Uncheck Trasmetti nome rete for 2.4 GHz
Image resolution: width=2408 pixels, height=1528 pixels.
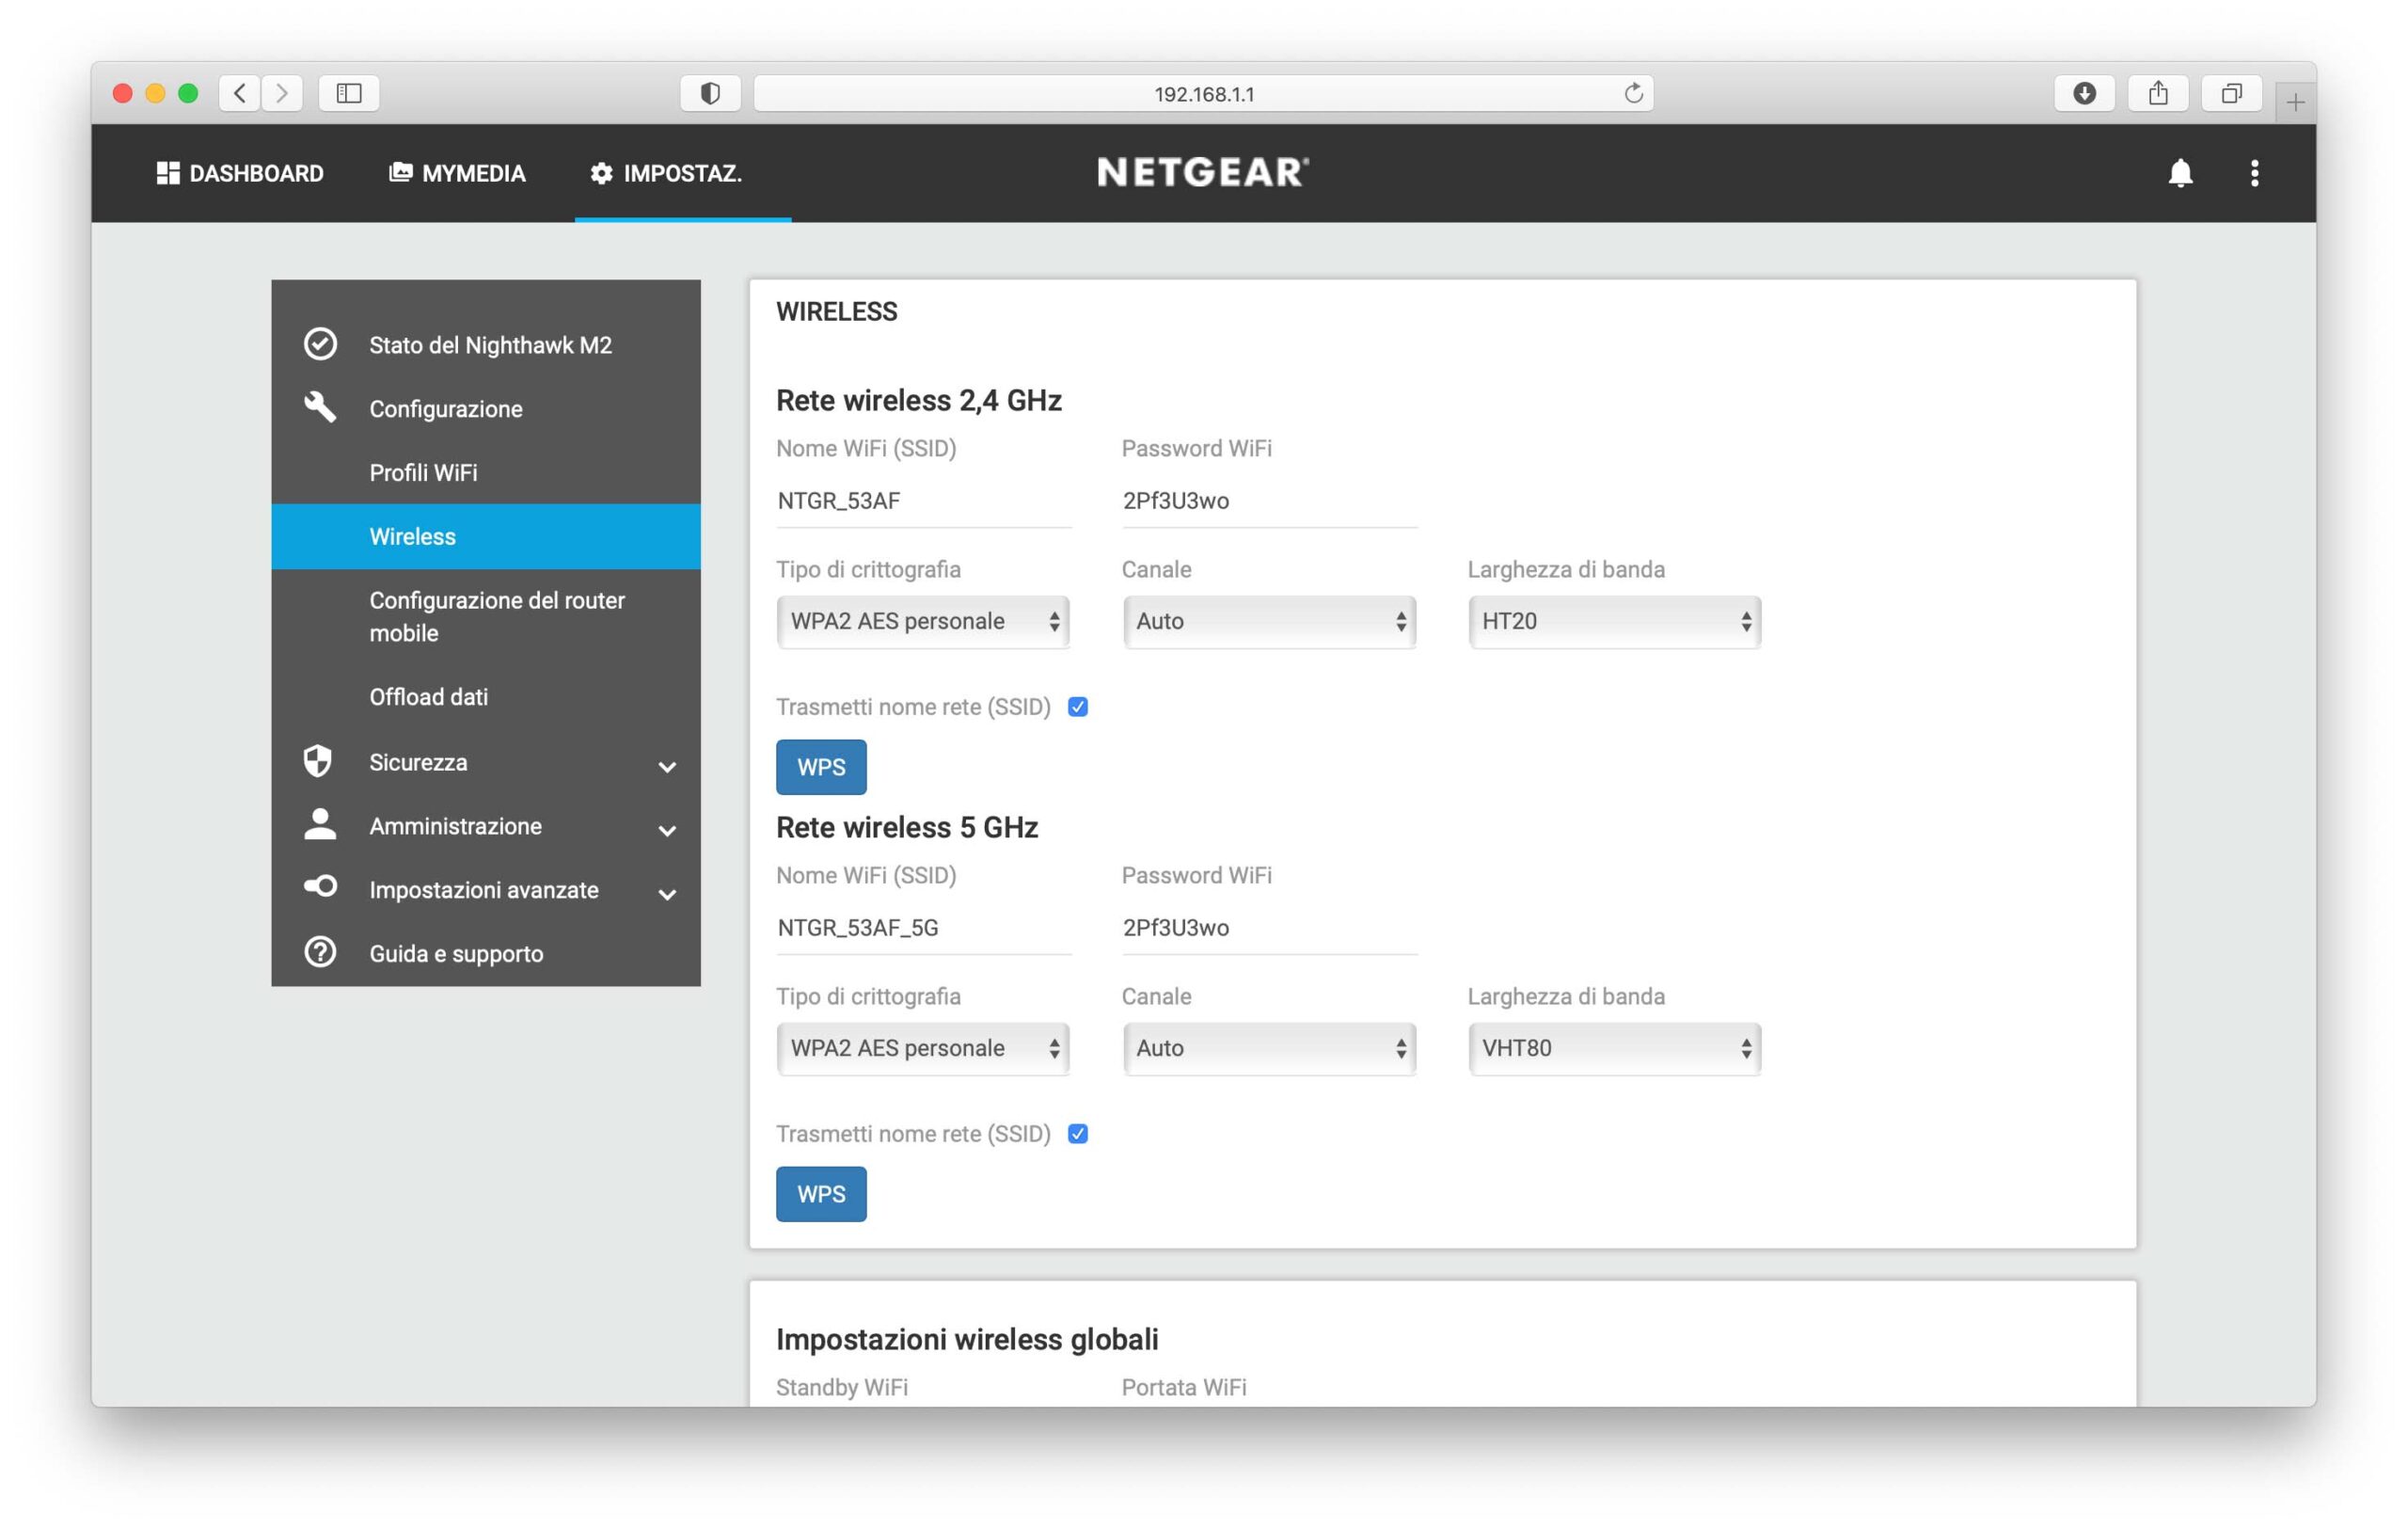tap(1077, 707)
